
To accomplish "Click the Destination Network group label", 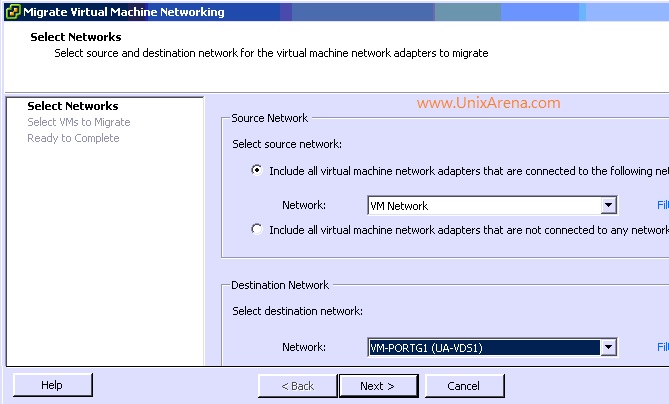I will [x=280, y=285].
